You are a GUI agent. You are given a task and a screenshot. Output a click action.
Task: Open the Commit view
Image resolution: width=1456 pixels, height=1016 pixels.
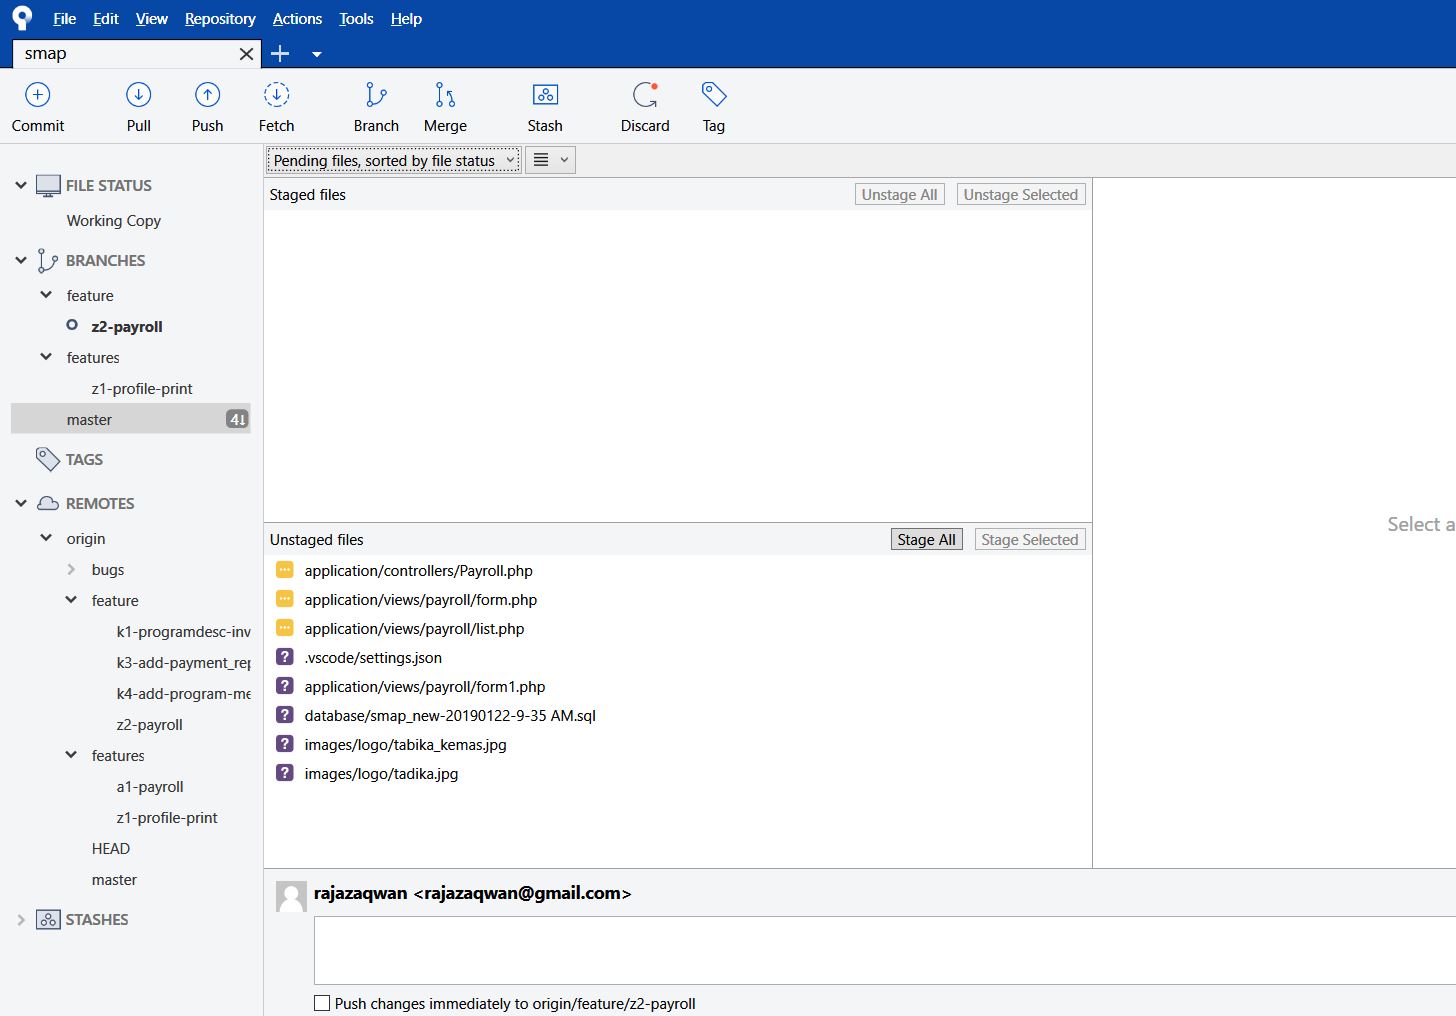pos(38,105)
